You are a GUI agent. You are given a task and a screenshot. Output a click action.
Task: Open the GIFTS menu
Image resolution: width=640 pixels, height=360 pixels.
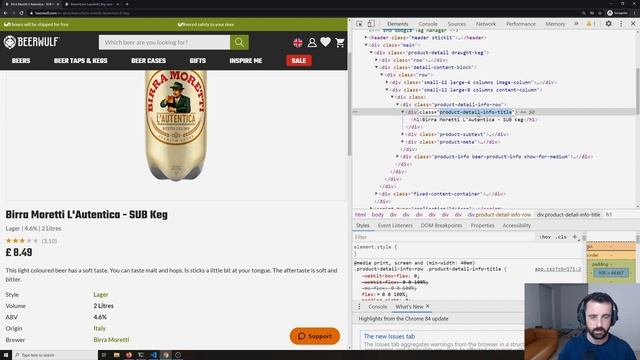point(198,60)
